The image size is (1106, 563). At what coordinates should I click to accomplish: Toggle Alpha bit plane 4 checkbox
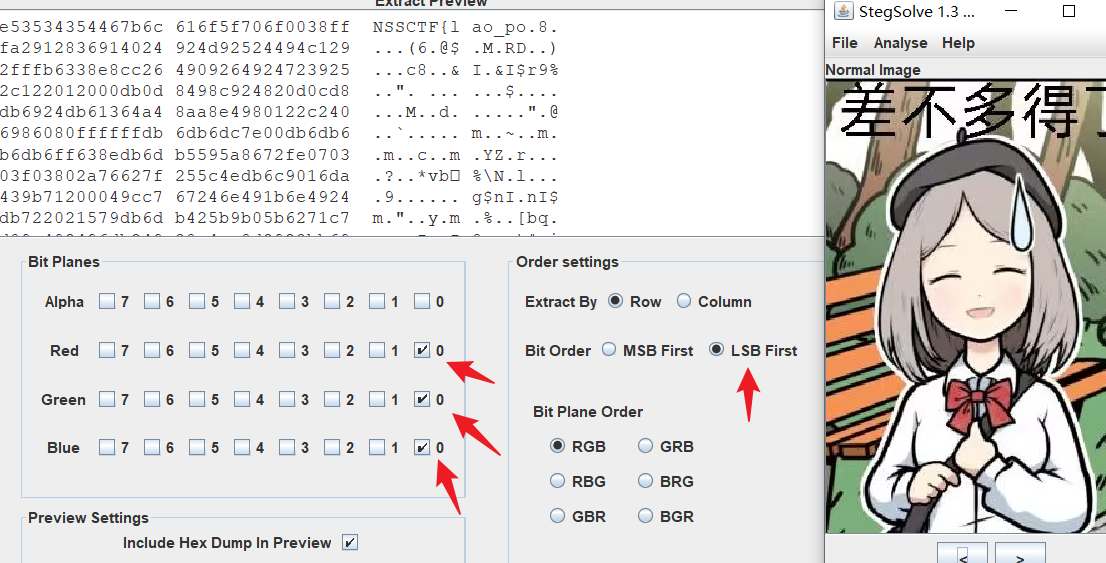(x=242, y=302)
